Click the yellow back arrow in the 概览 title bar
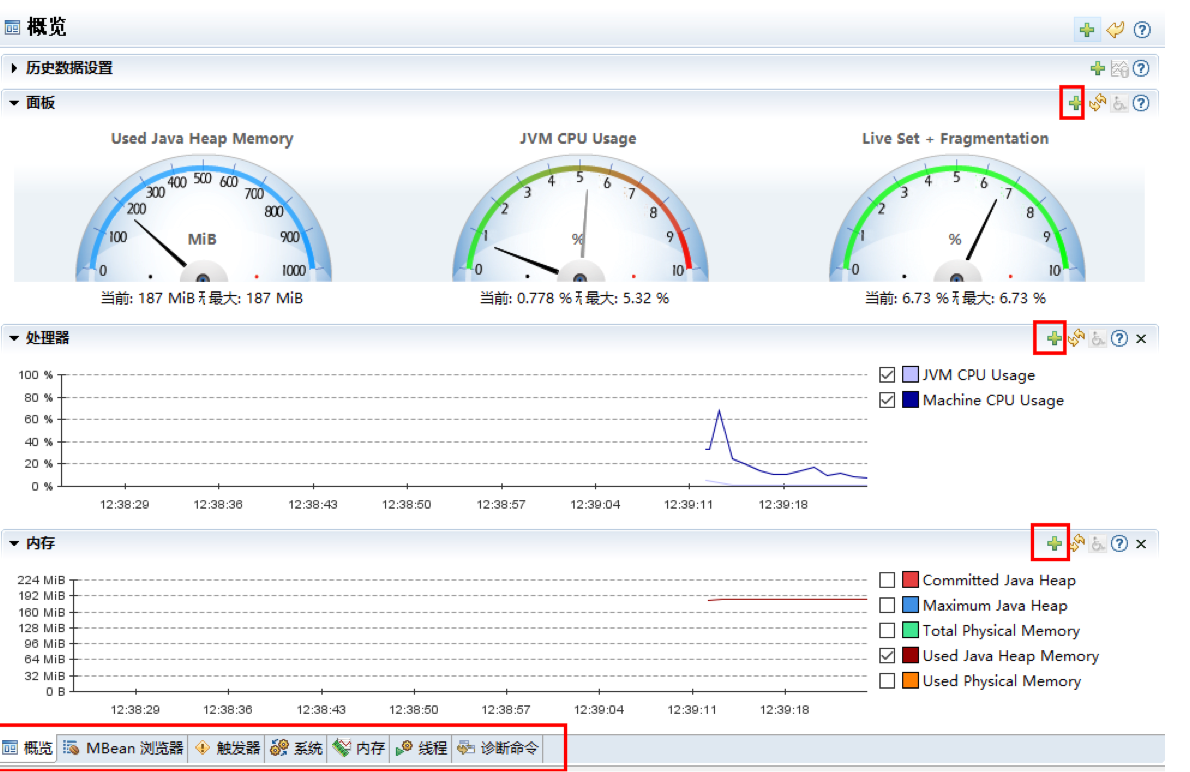1190x772 pixels. pos(1115,29)
